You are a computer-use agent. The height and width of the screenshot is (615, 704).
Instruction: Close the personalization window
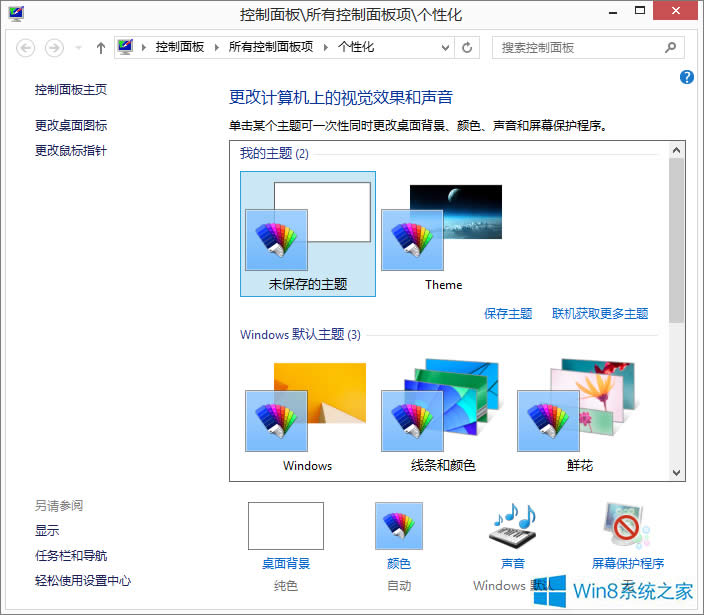[675, 10]
